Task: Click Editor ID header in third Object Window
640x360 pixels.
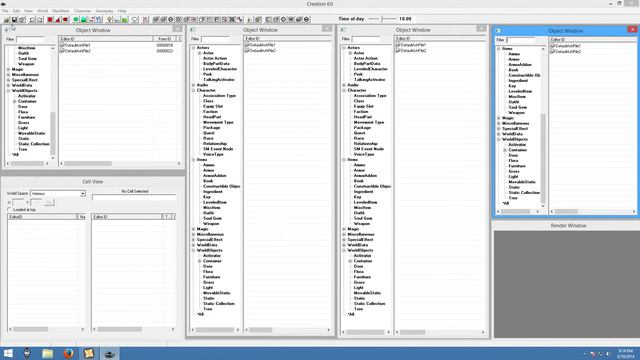Action: tap(440, 38)
